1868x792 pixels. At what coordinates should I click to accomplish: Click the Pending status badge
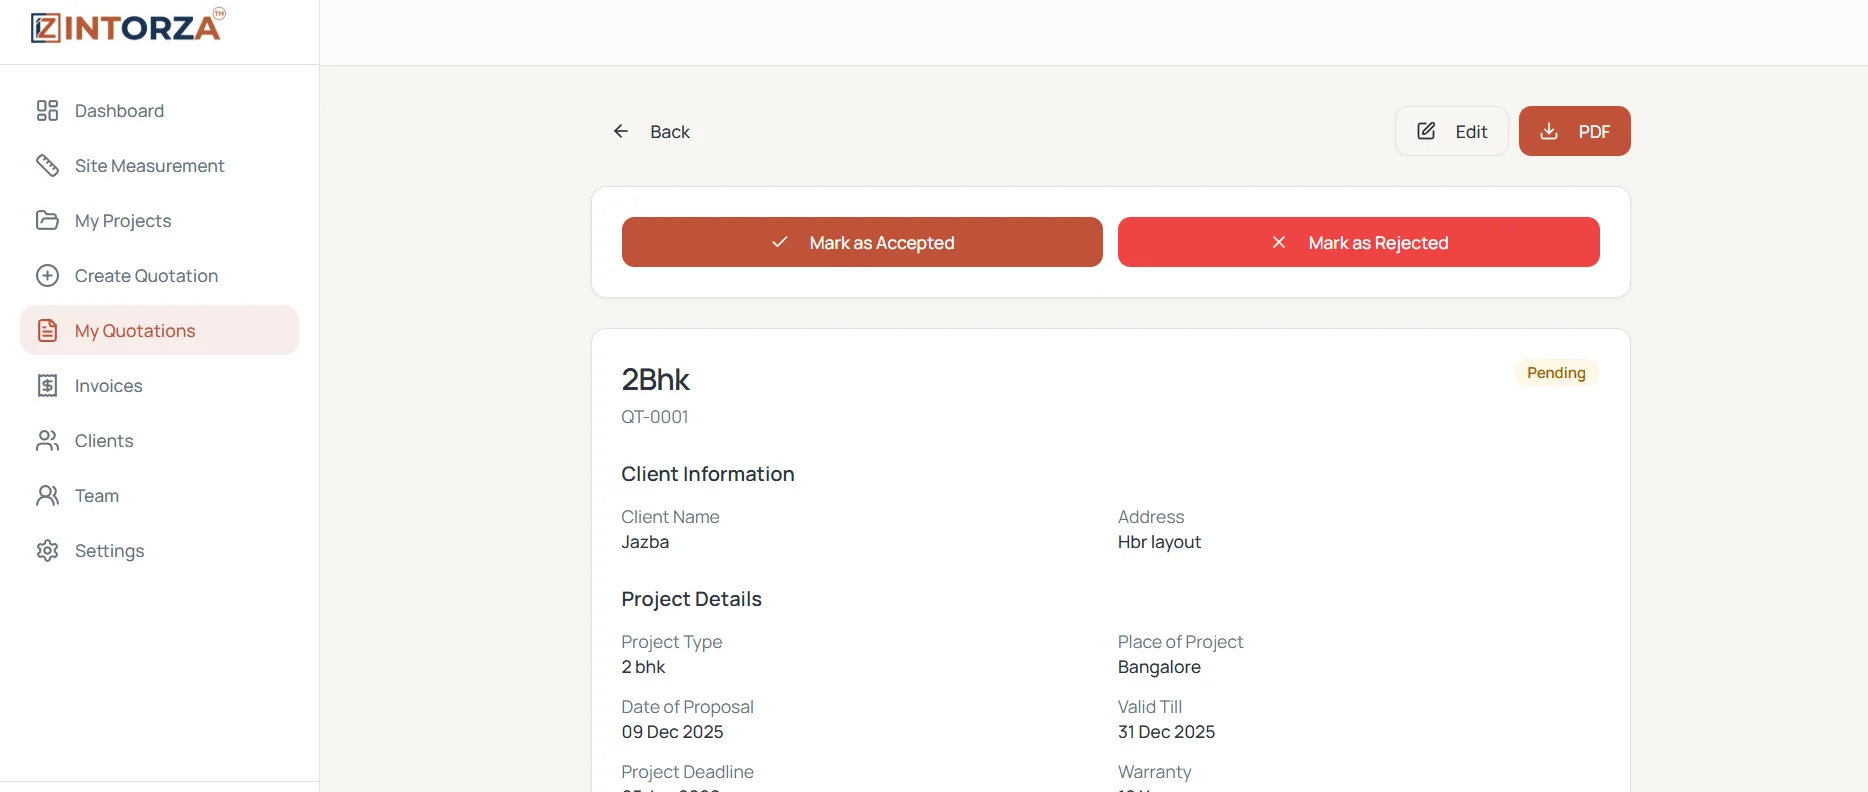1556,372
